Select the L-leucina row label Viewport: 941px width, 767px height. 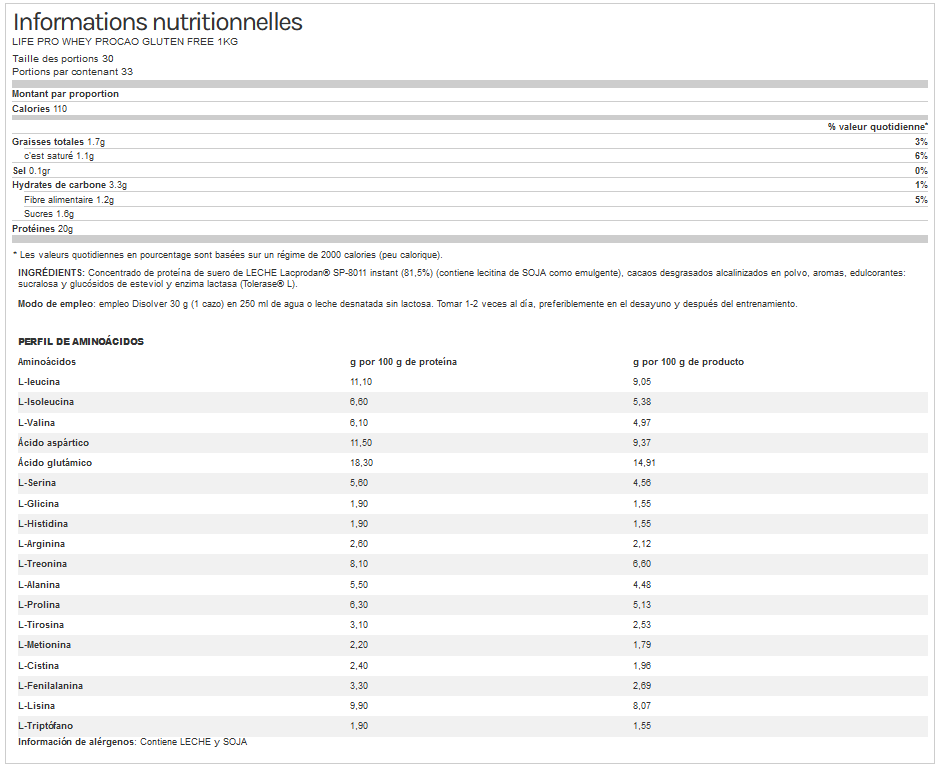[39, 382]
